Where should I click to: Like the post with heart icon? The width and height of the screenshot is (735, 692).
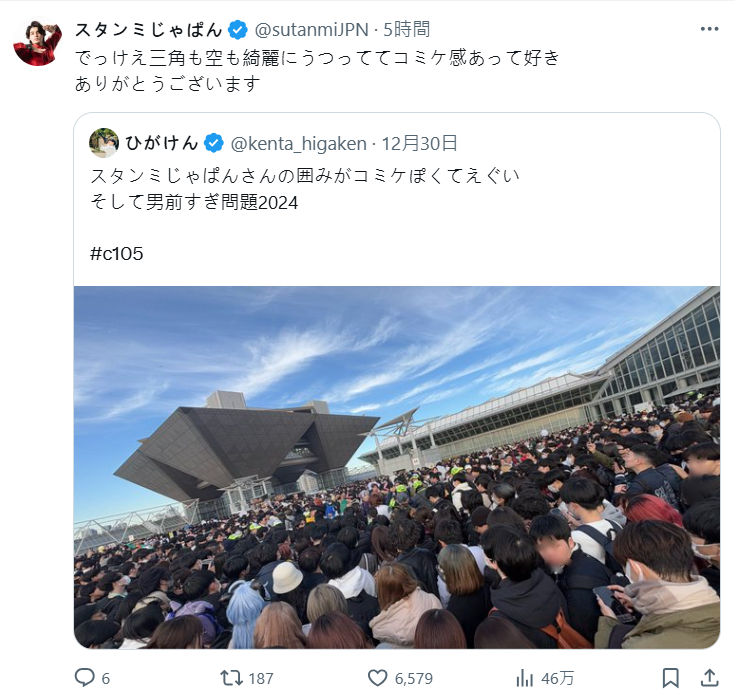tap(377, 678)
